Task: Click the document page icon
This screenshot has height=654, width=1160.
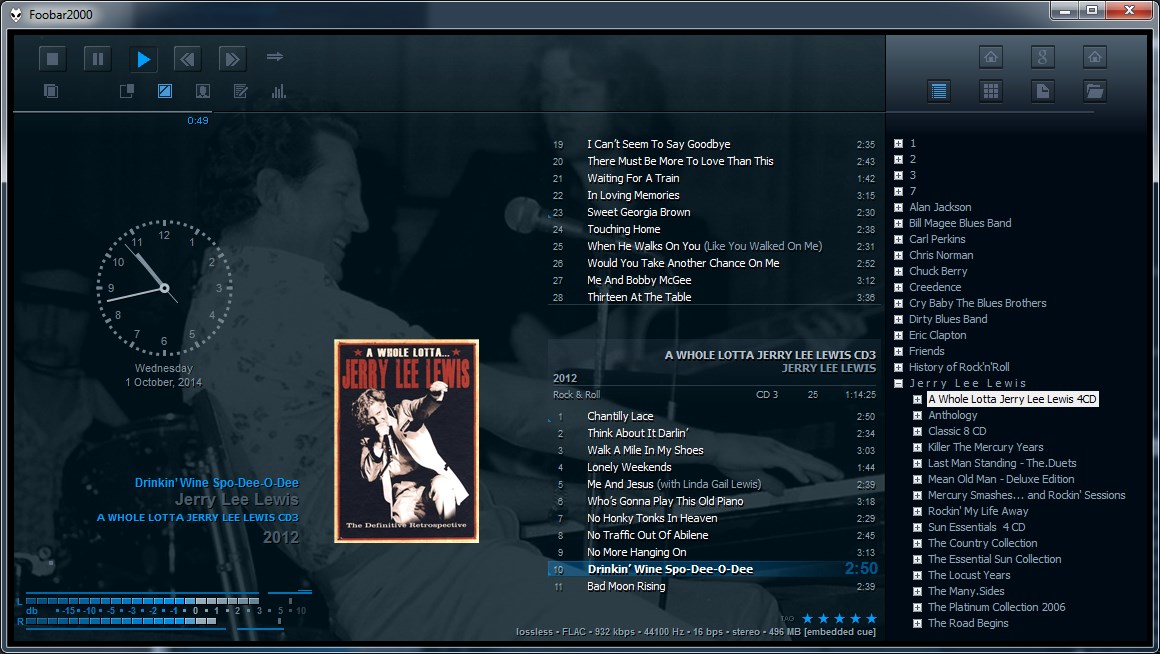Action: pyautogui.click(x=1042, y=91)
